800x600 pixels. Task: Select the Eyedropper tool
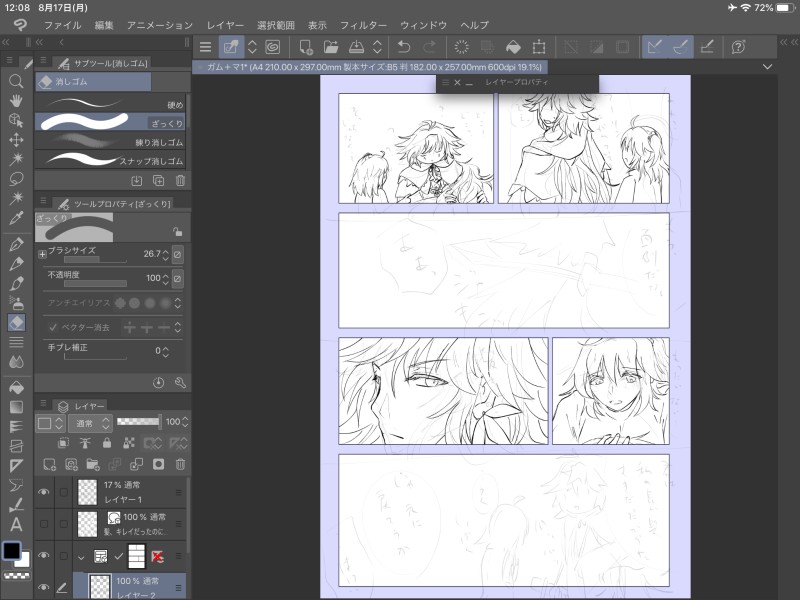[x=16, y=218]
